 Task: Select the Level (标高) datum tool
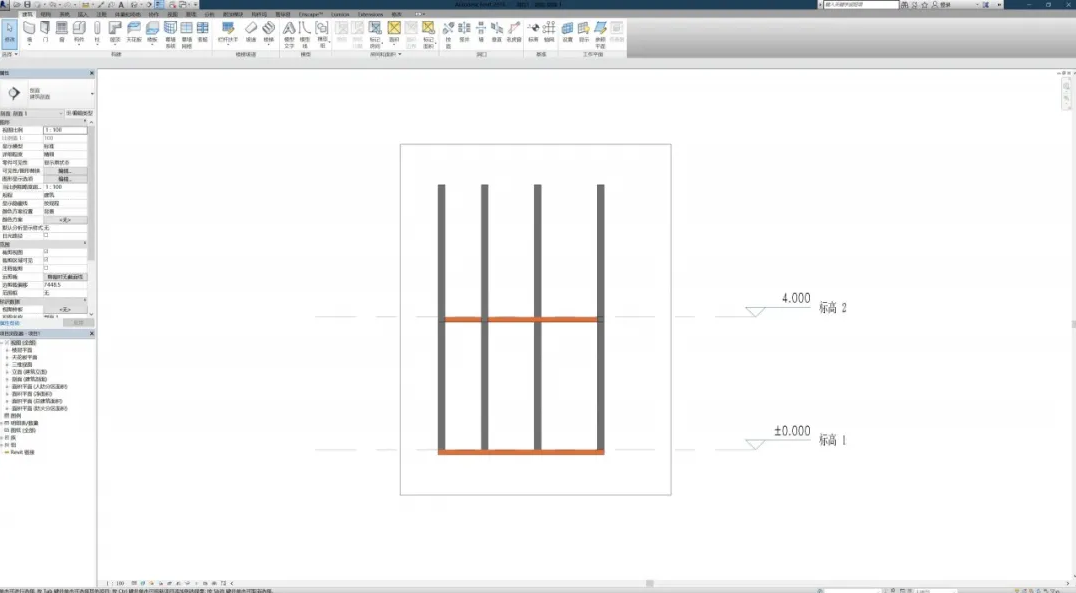click(x=533, y=32)
